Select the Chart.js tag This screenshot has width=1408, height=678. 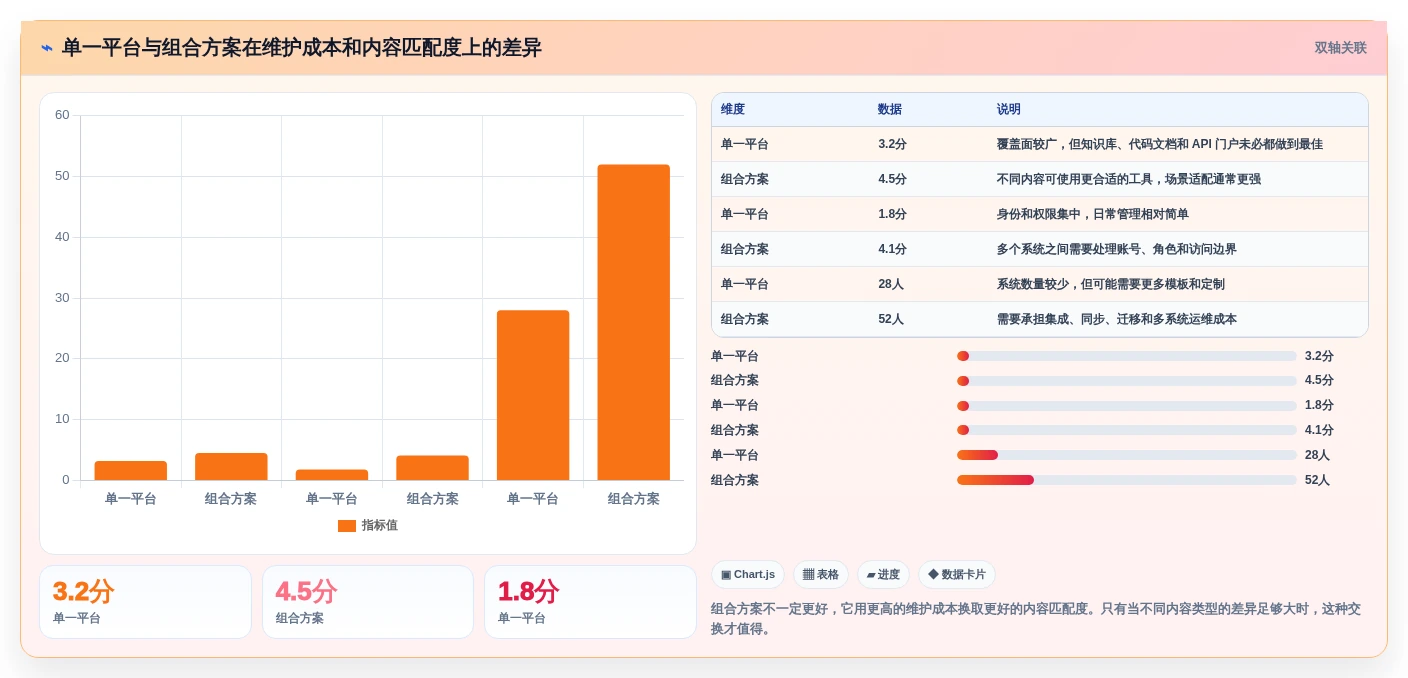tap(748, 575)
